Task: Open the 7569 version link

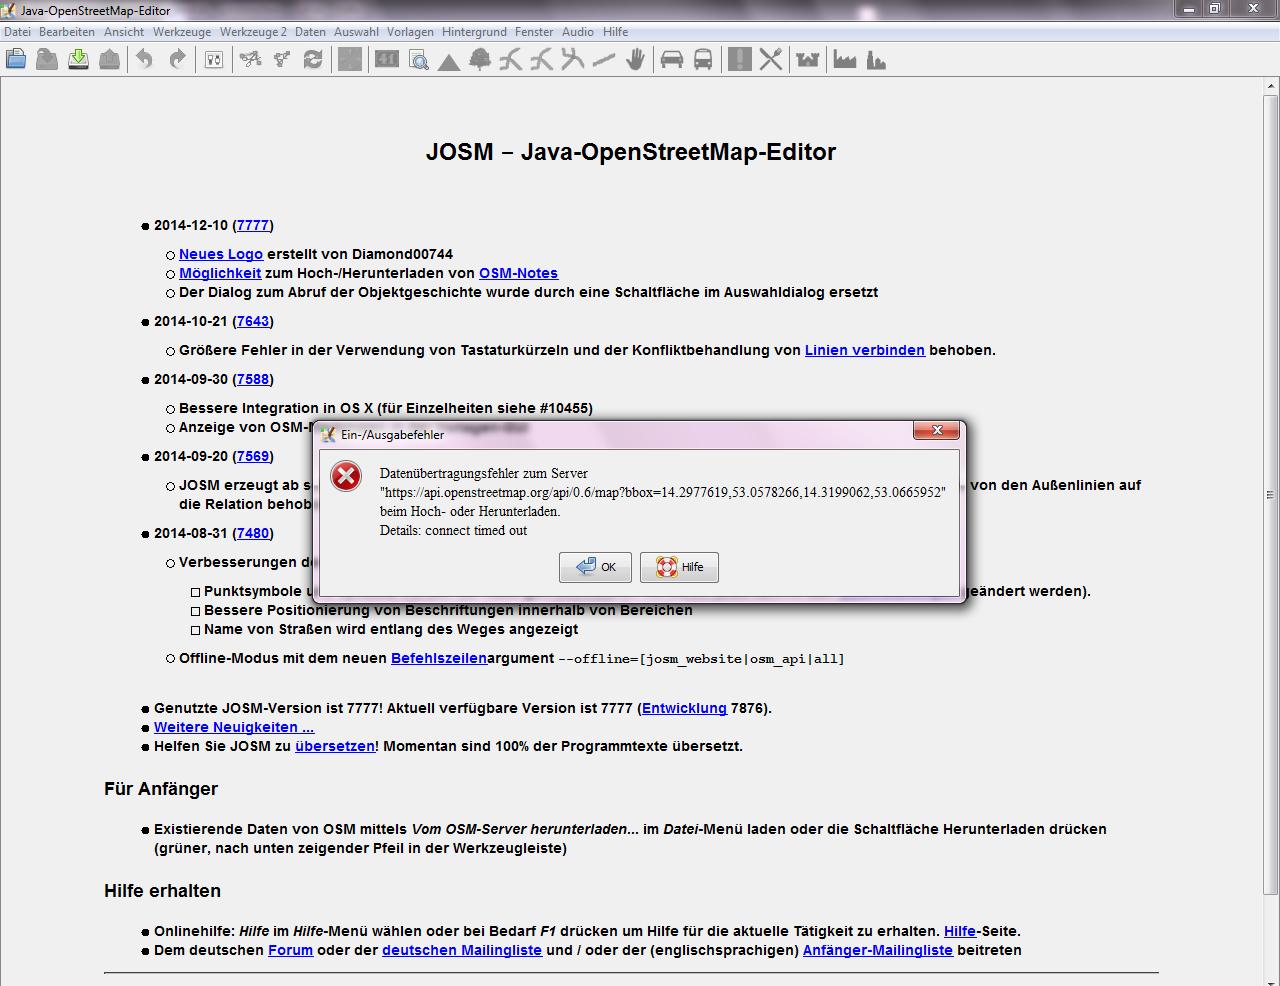Action: (x=253, y=456)
